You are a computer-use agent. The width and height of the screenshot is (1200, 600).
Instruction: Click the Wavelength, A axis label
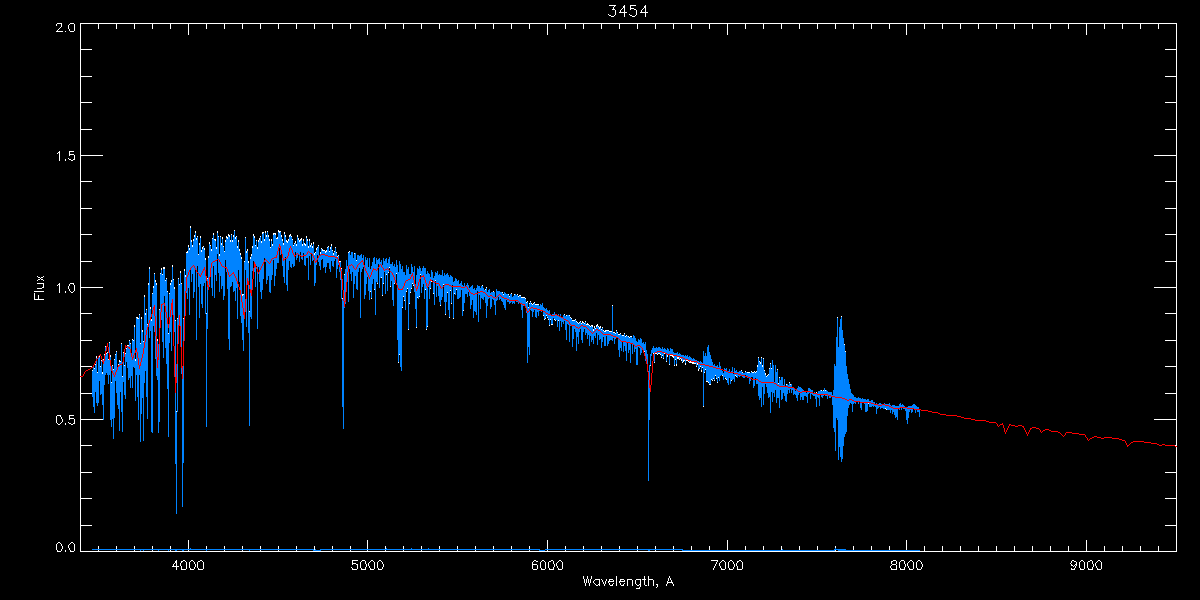pos(628,581)
